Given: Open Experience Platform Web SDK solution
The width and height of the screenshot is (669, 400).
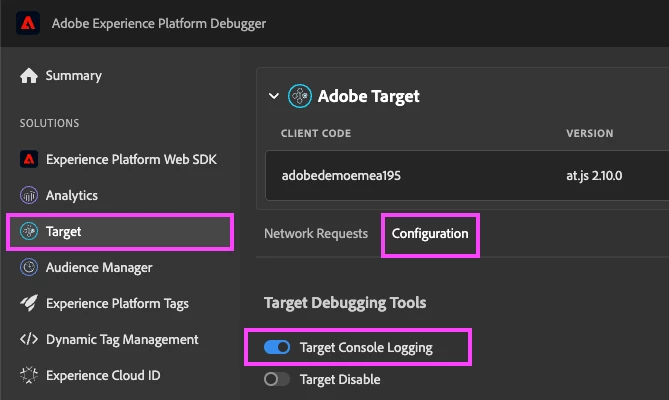Looking at the screenshot, I should coord(131,159).
